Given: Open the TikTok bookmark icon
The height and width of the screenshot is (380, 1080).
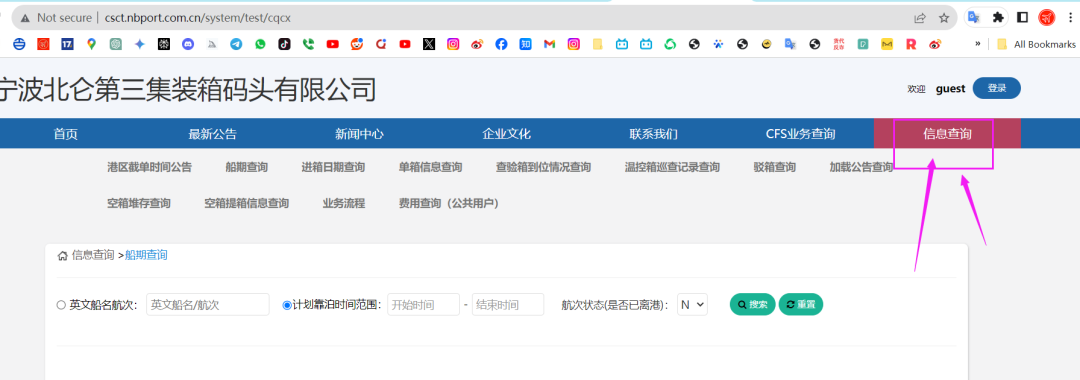Looking at the screenshot, I should tap(284, 44).
